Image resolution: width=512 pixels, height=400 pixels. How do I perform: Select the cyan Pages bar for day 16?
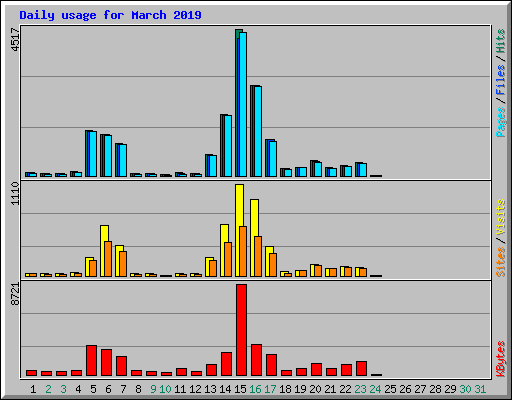coord(258,131)
